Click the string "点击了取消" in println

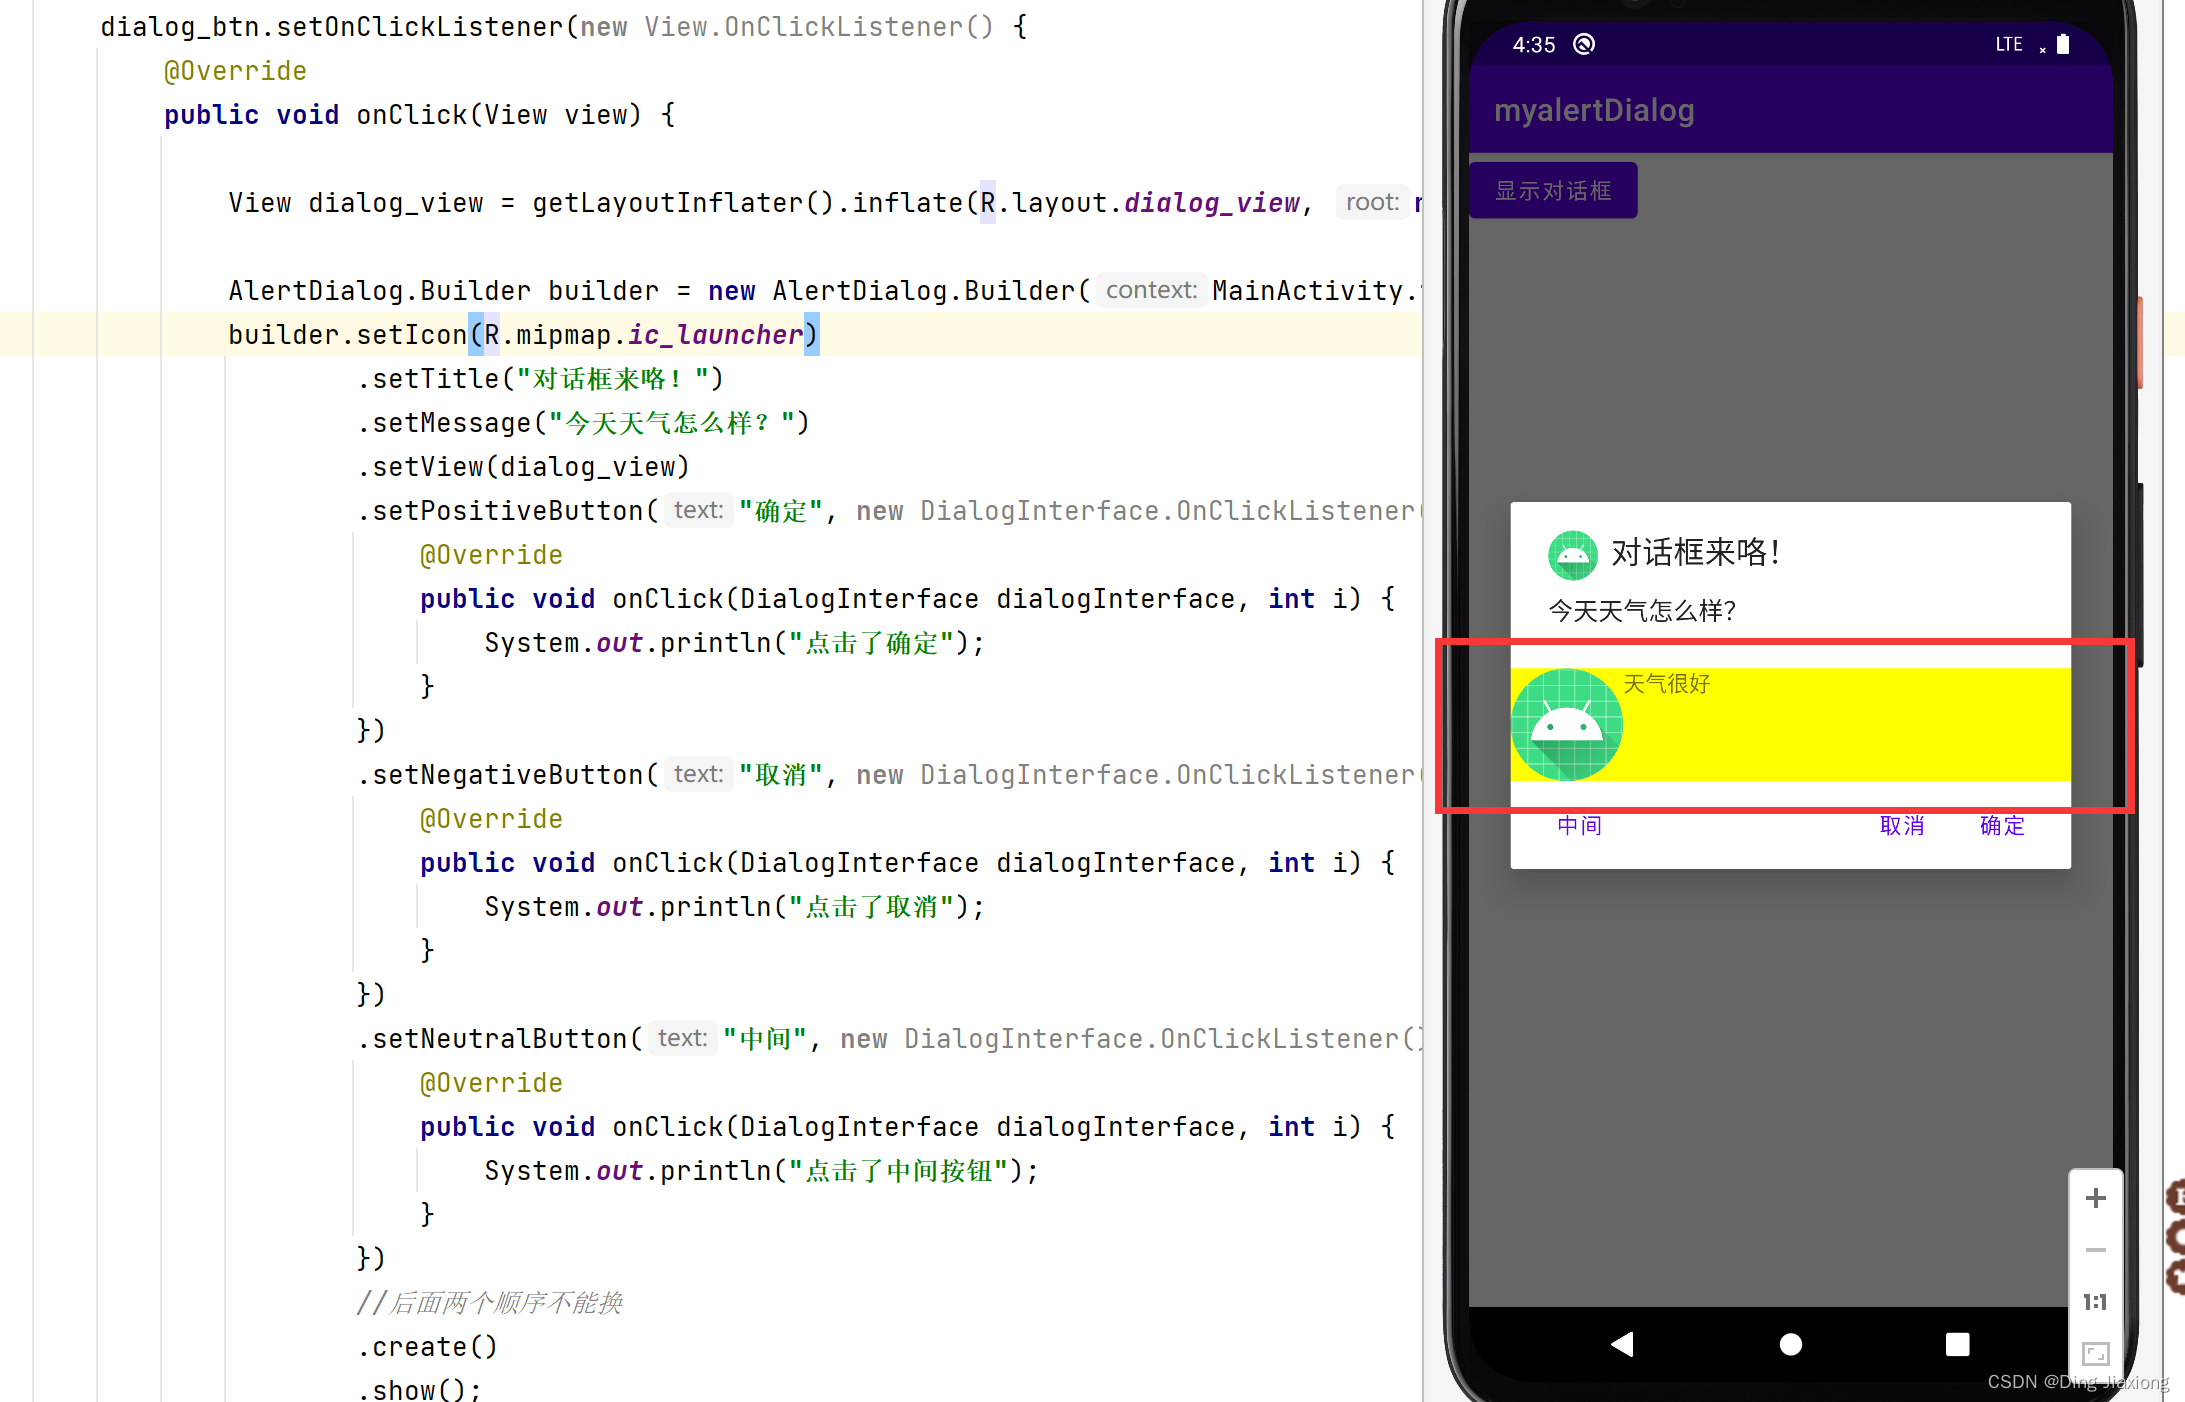(x=871, y=907)
